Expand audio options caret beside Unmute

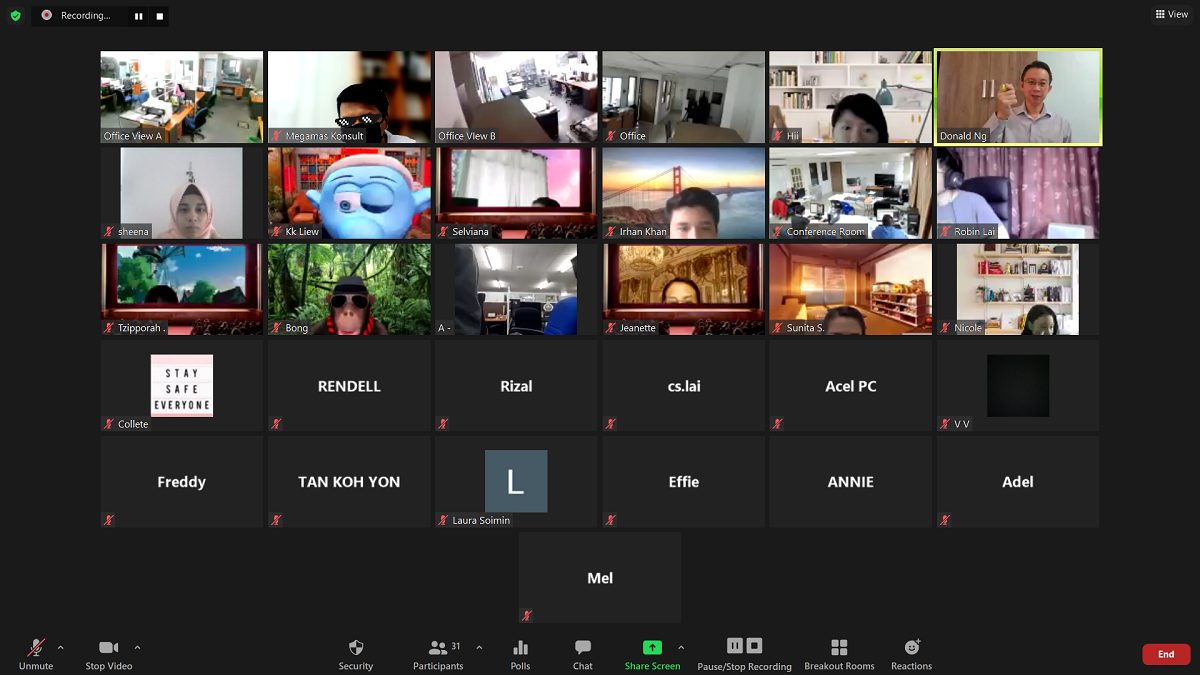click(x=60, y=647)
